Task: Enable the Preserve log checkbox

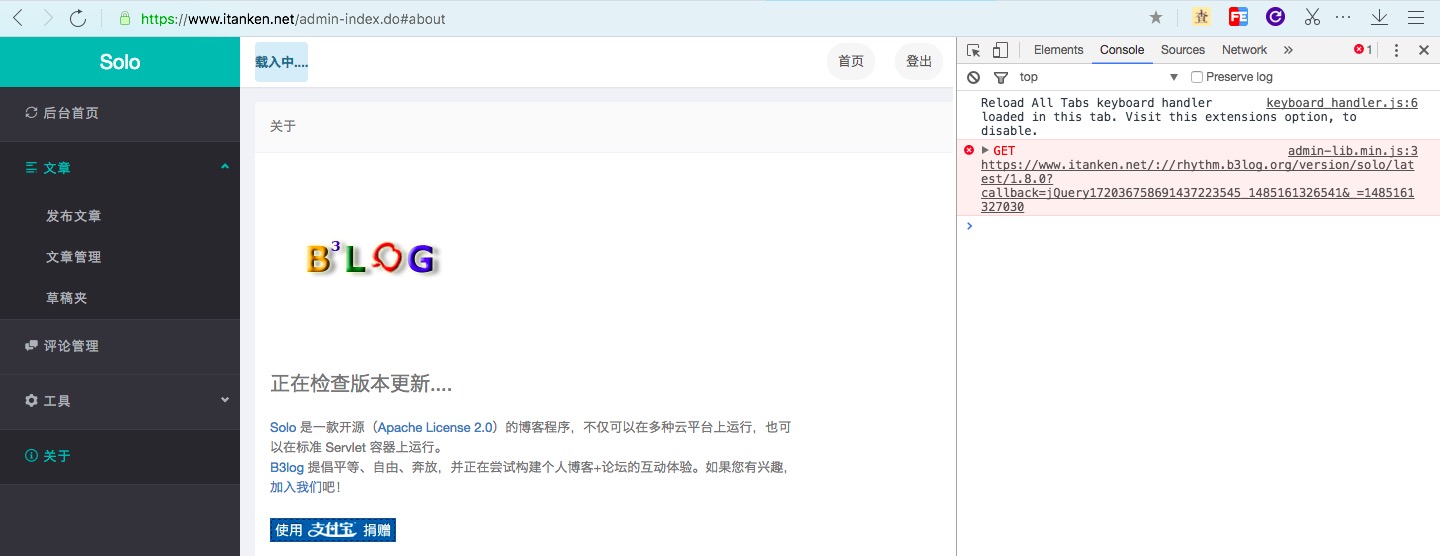Action: [x=1197, y=77]
